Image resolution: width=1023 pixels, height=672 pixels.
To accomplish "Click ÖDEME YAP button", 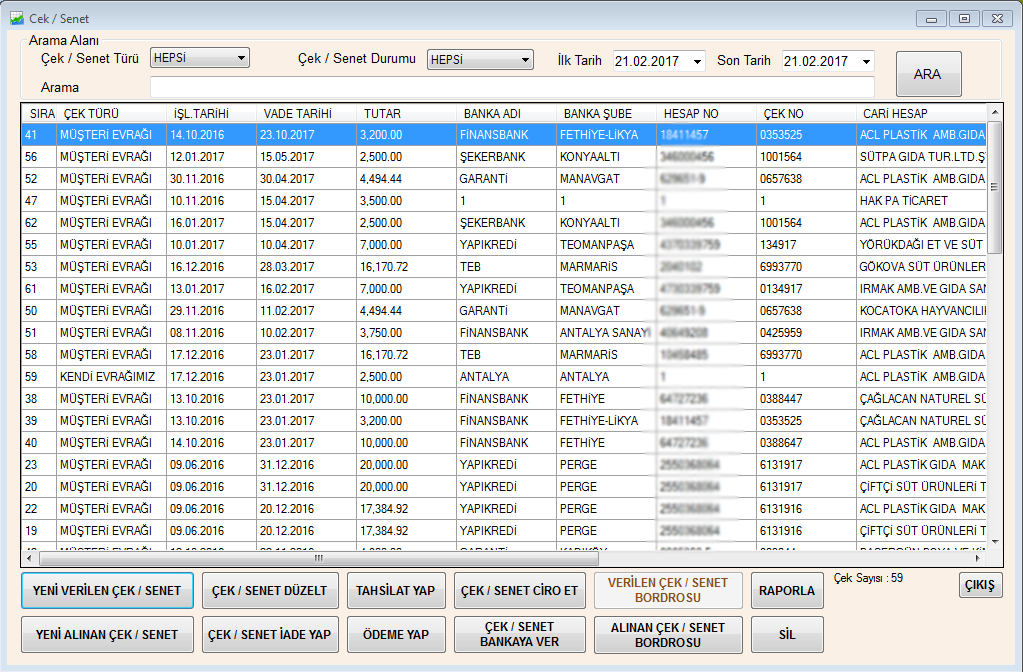I will pyautogui.click(x=396, y=634).
